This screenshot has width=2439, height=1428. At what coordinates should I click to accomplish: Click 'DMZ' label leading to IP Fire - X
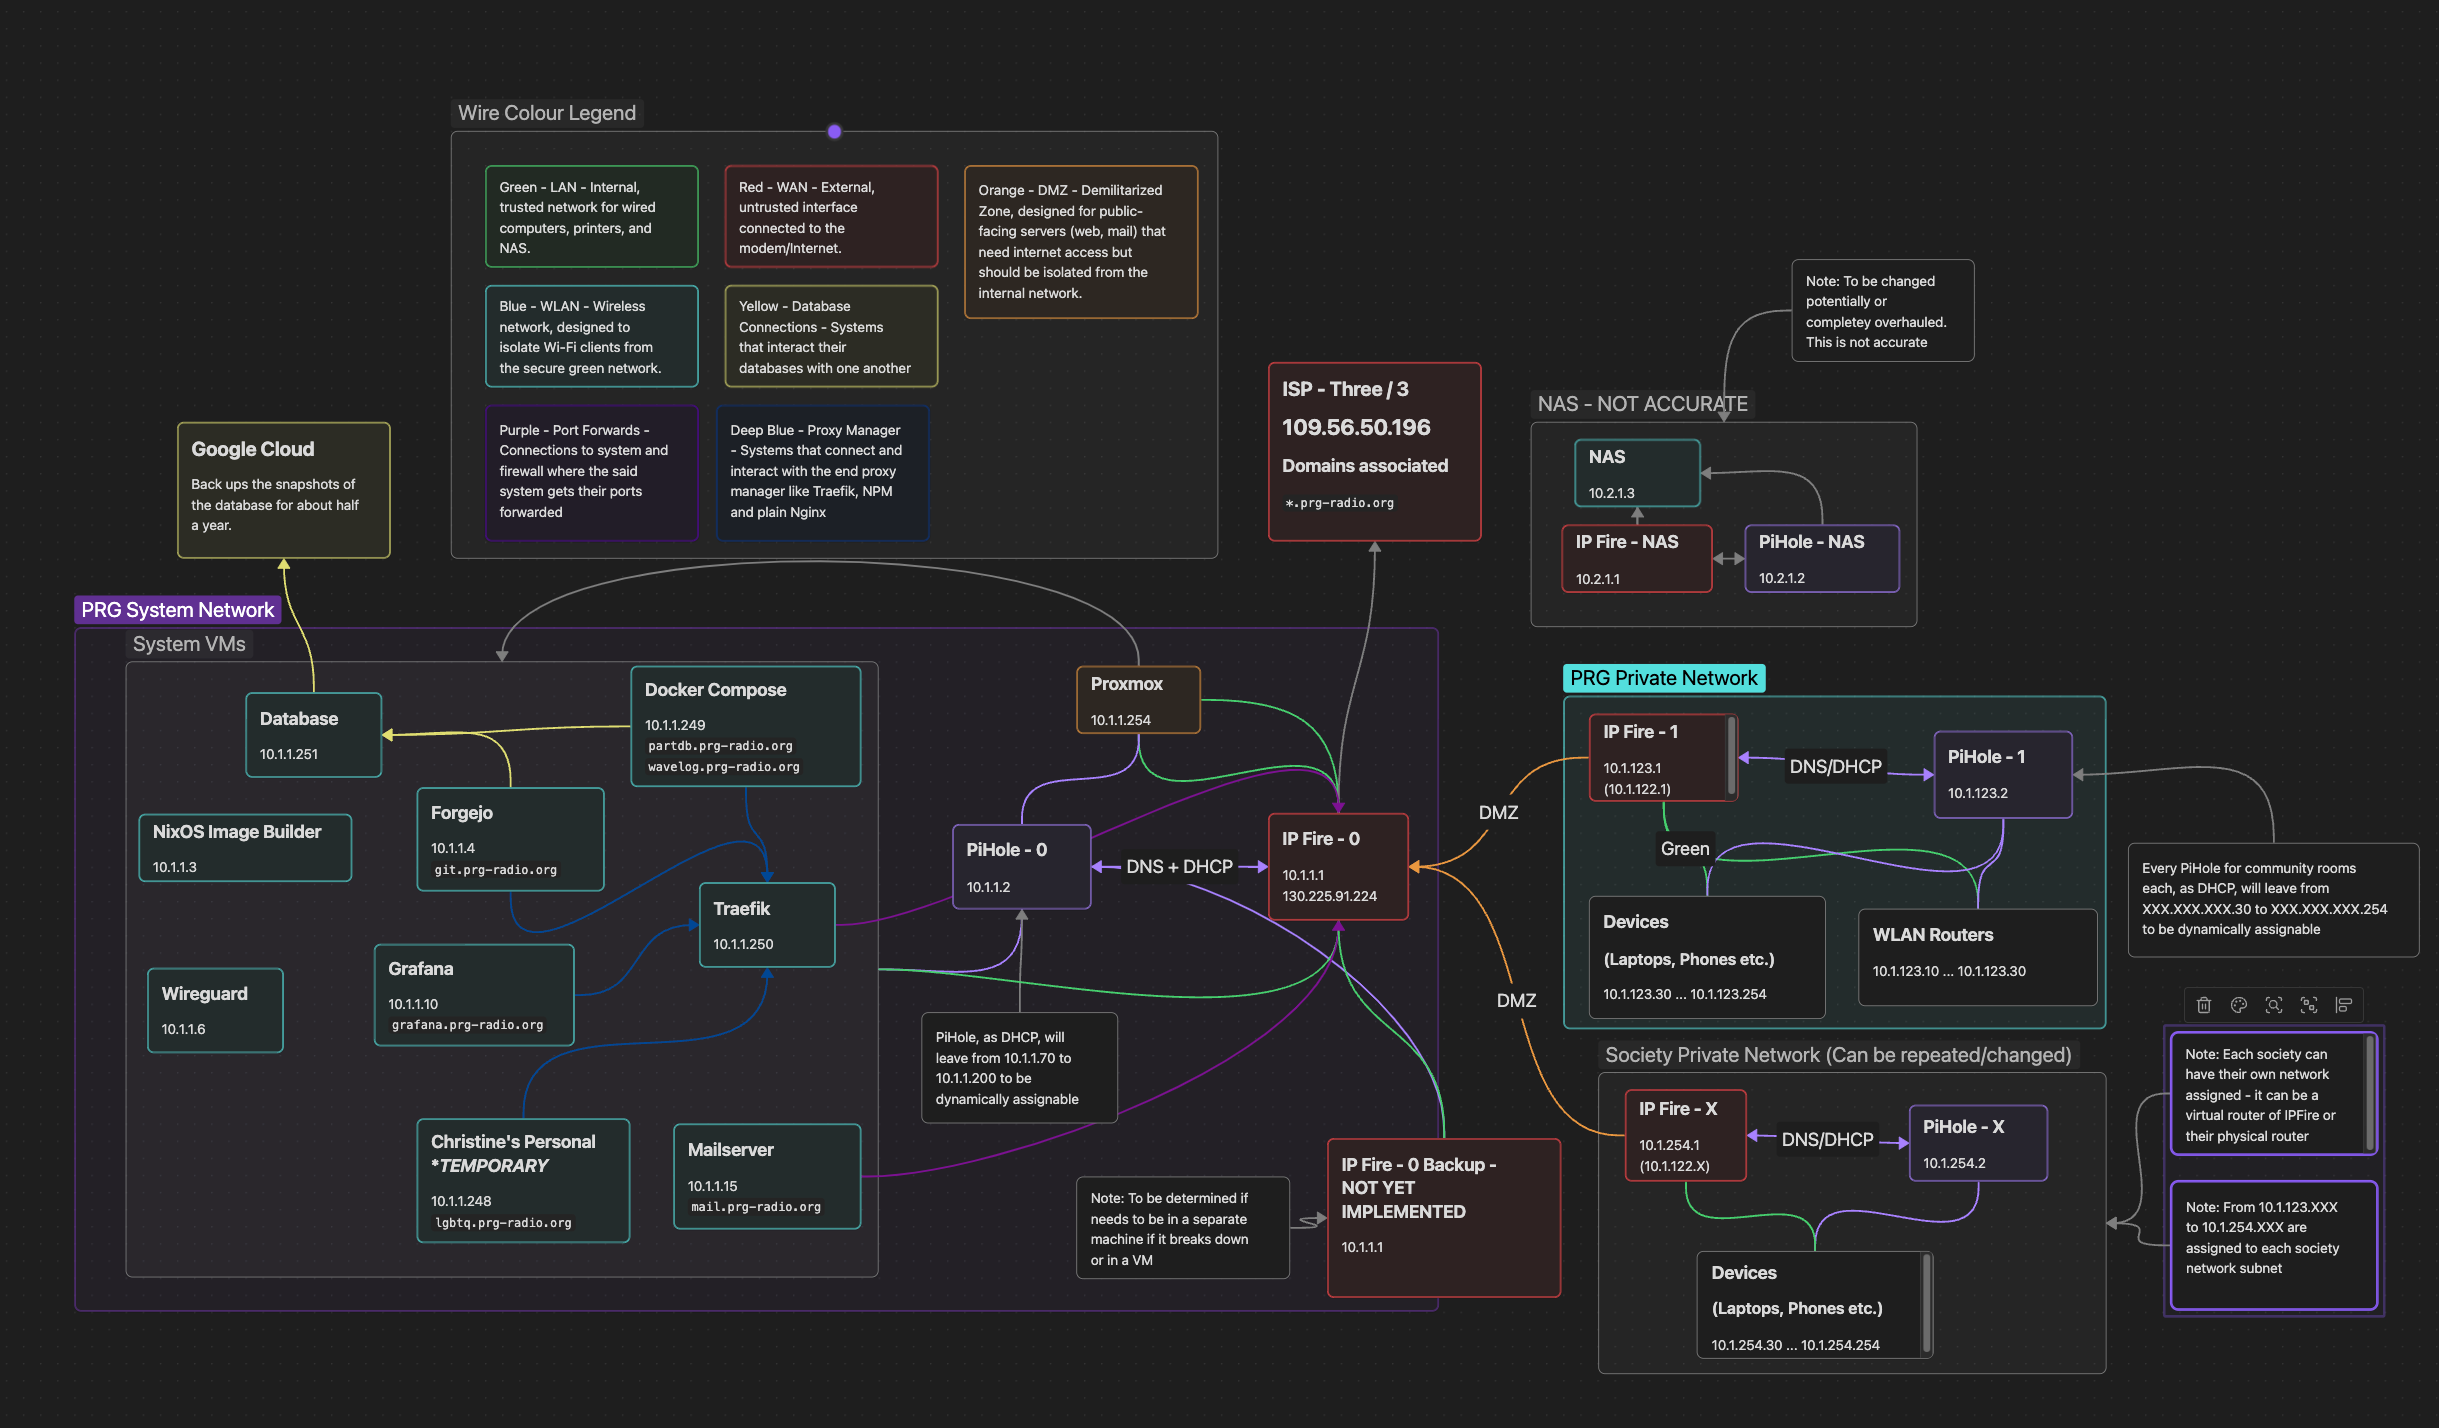(1516, 1001)
